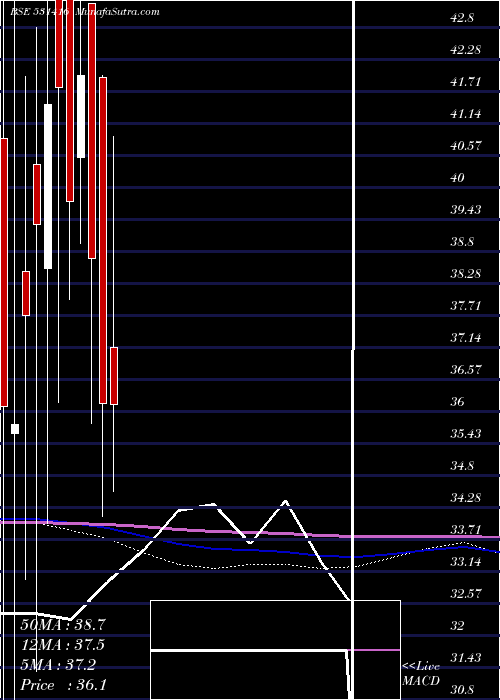
Task: Click the pink MACD signal segment in box
Action: click(x=376, y=650)
